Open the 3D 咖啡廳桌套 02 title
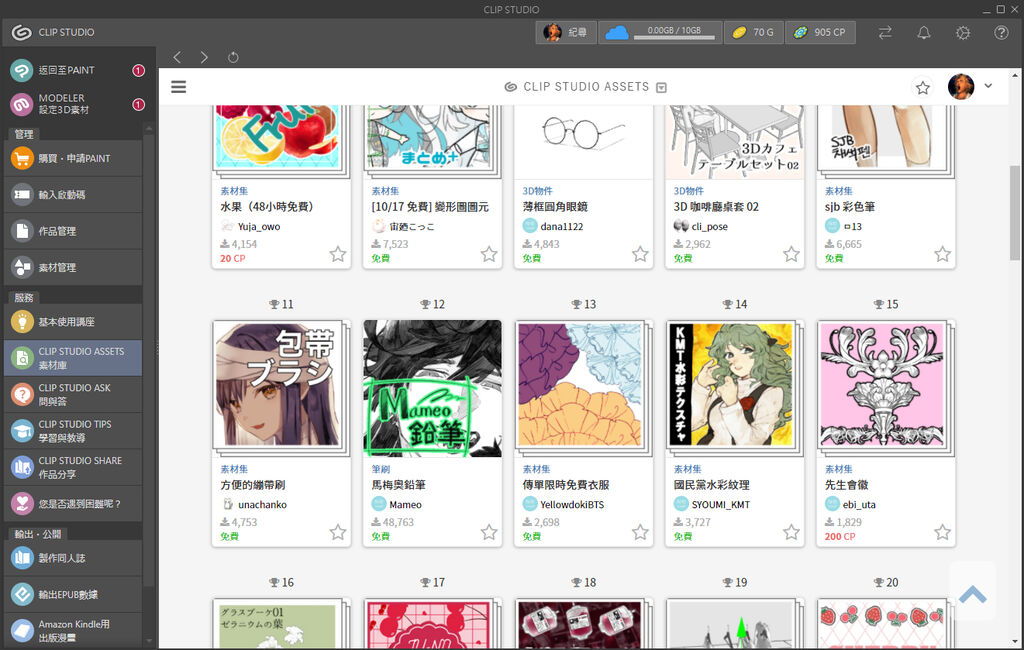 tap(716, 206)
